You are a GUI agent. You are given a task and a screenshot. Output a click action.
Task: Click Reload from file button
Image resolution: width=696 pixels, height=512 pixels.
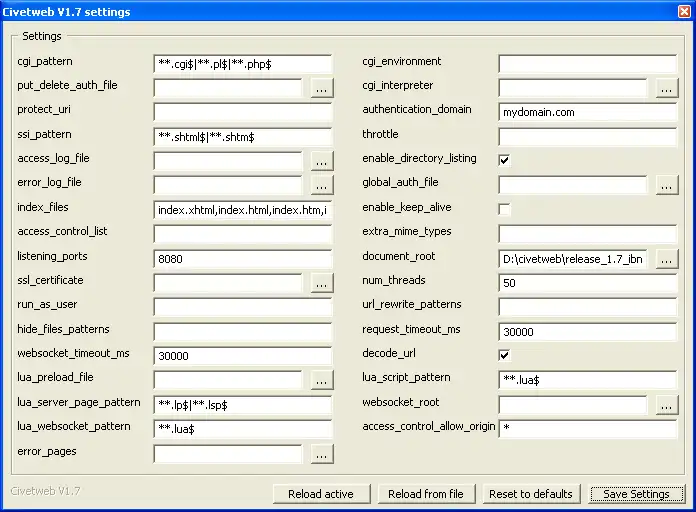coord(426,494)
